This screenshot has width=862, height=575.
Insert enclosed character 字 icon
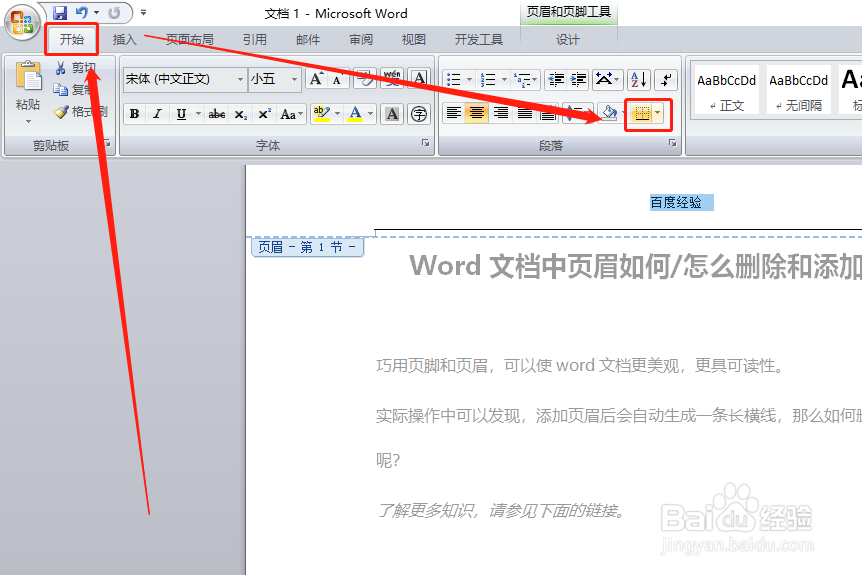click(x=419, y=114)
